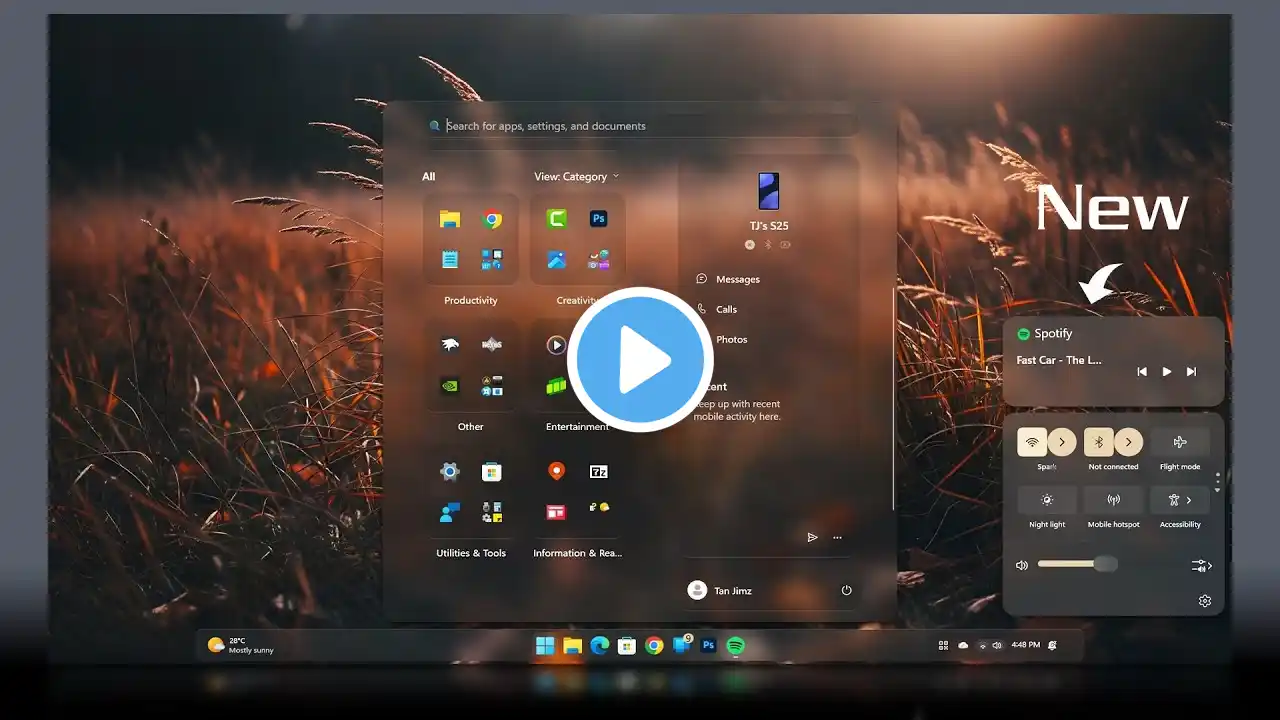Image resolution: width=1280 pixels, height=720 pixels.
Task: Click the Start menu vertical scrollbar
Action: click(893, 400)
